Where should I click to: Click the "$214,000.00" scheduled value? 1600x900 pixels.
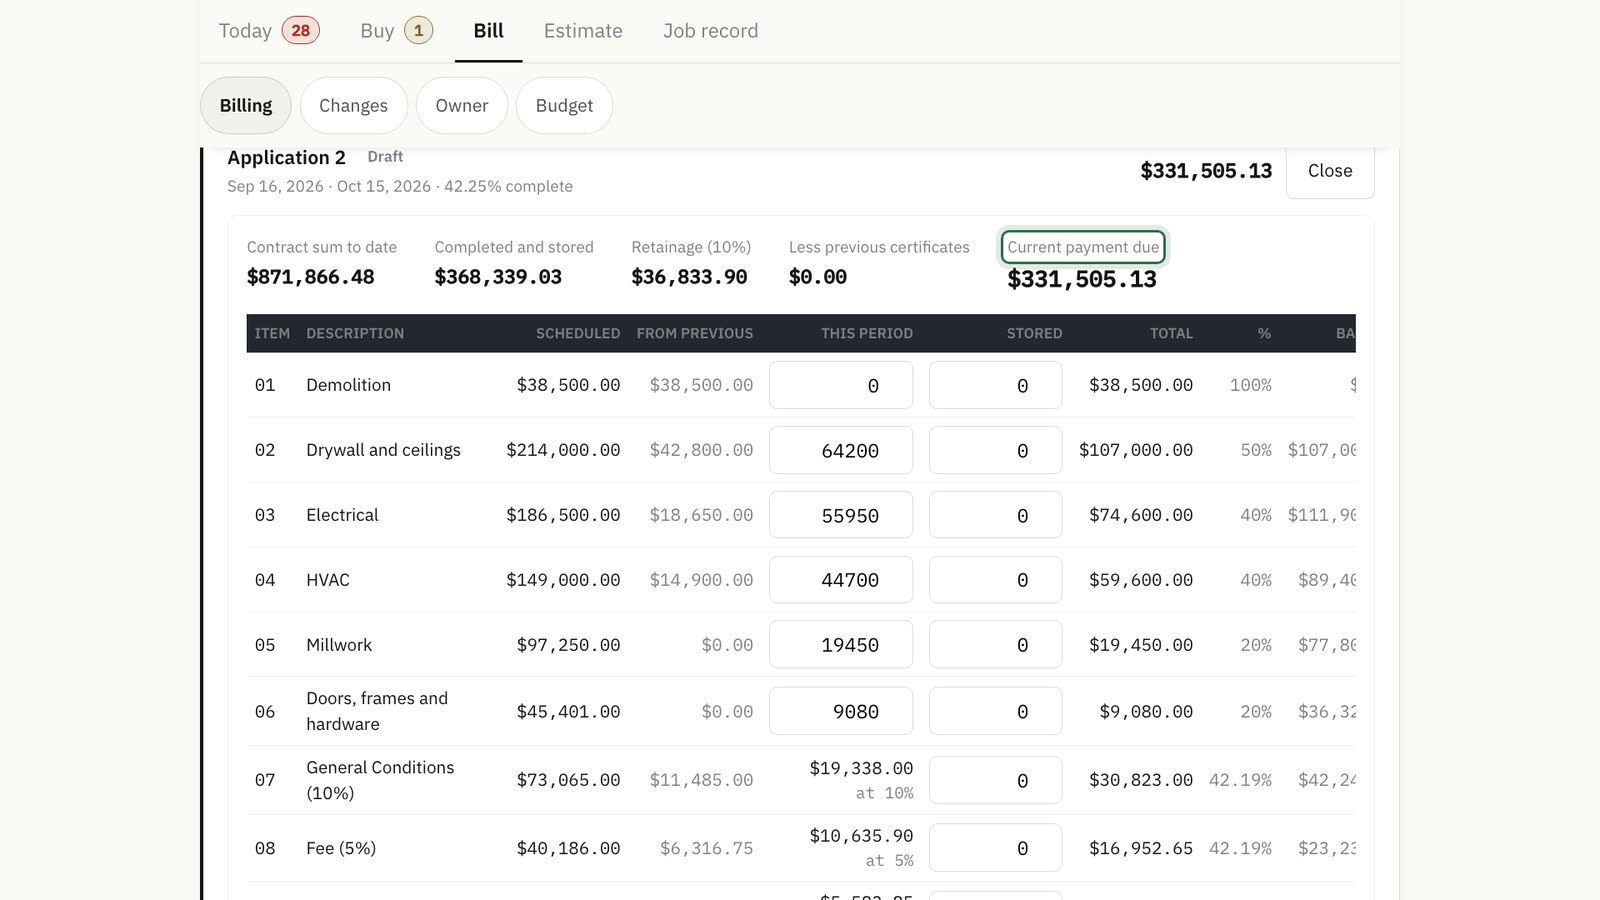click(x=563, y=450)
